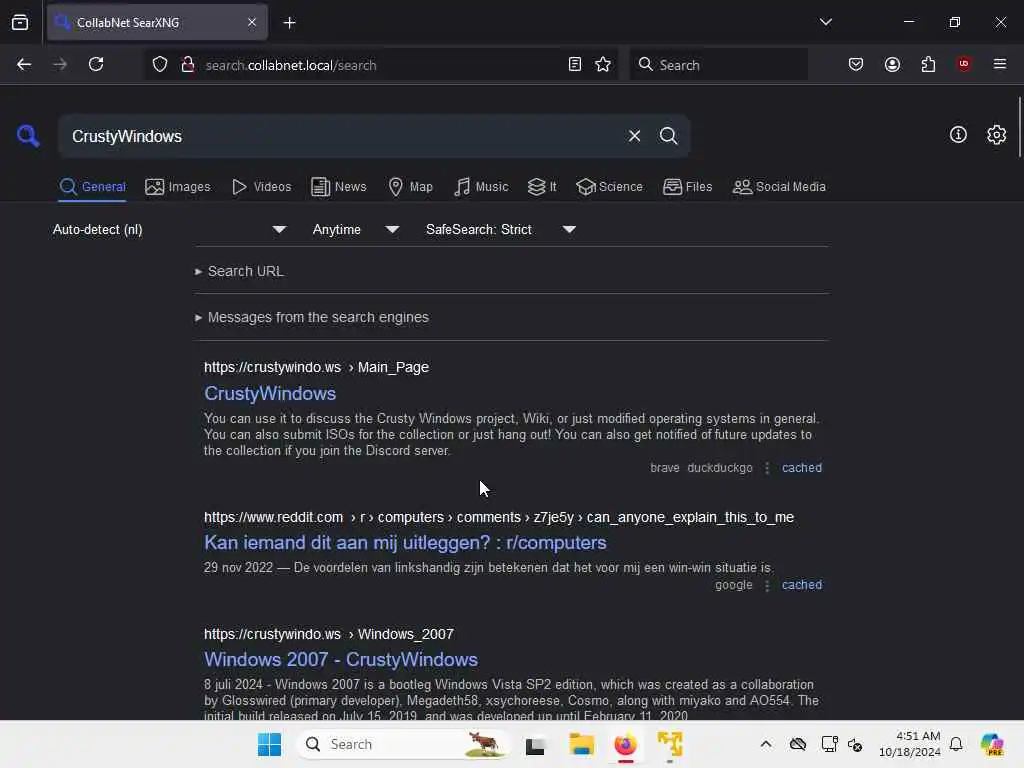Submit search with magnifier button
Image resolution: width=1024 pixels, height=768 pixels.
(x=668, y=136)
